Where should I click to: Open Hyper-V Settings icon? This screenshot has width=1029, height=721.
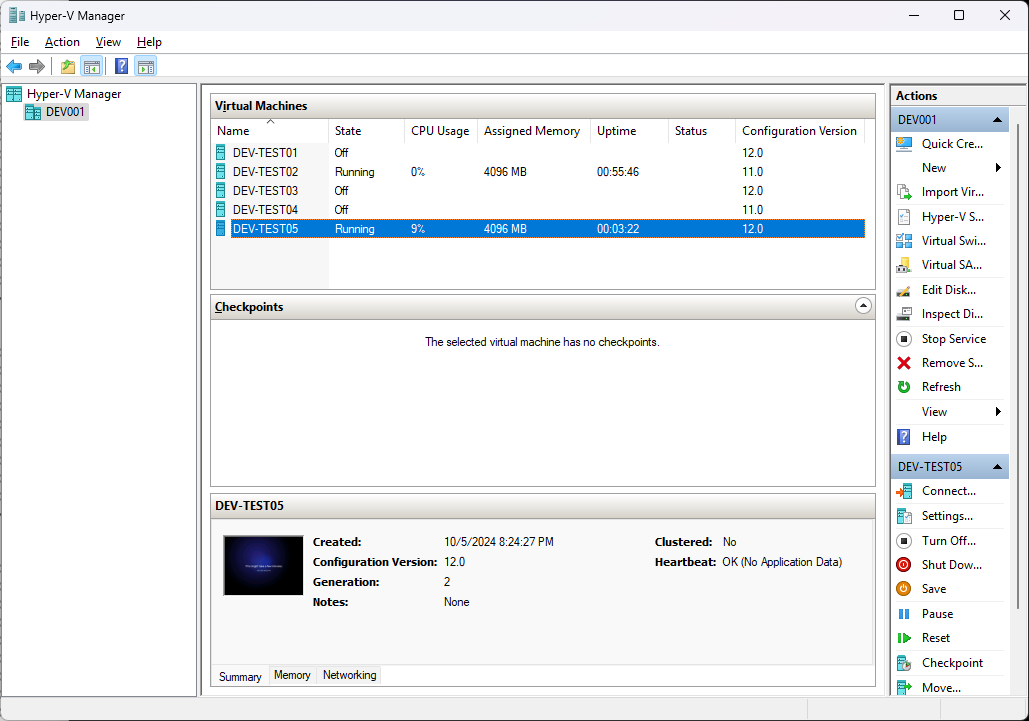pyautogui.click(x=904, y=217)
